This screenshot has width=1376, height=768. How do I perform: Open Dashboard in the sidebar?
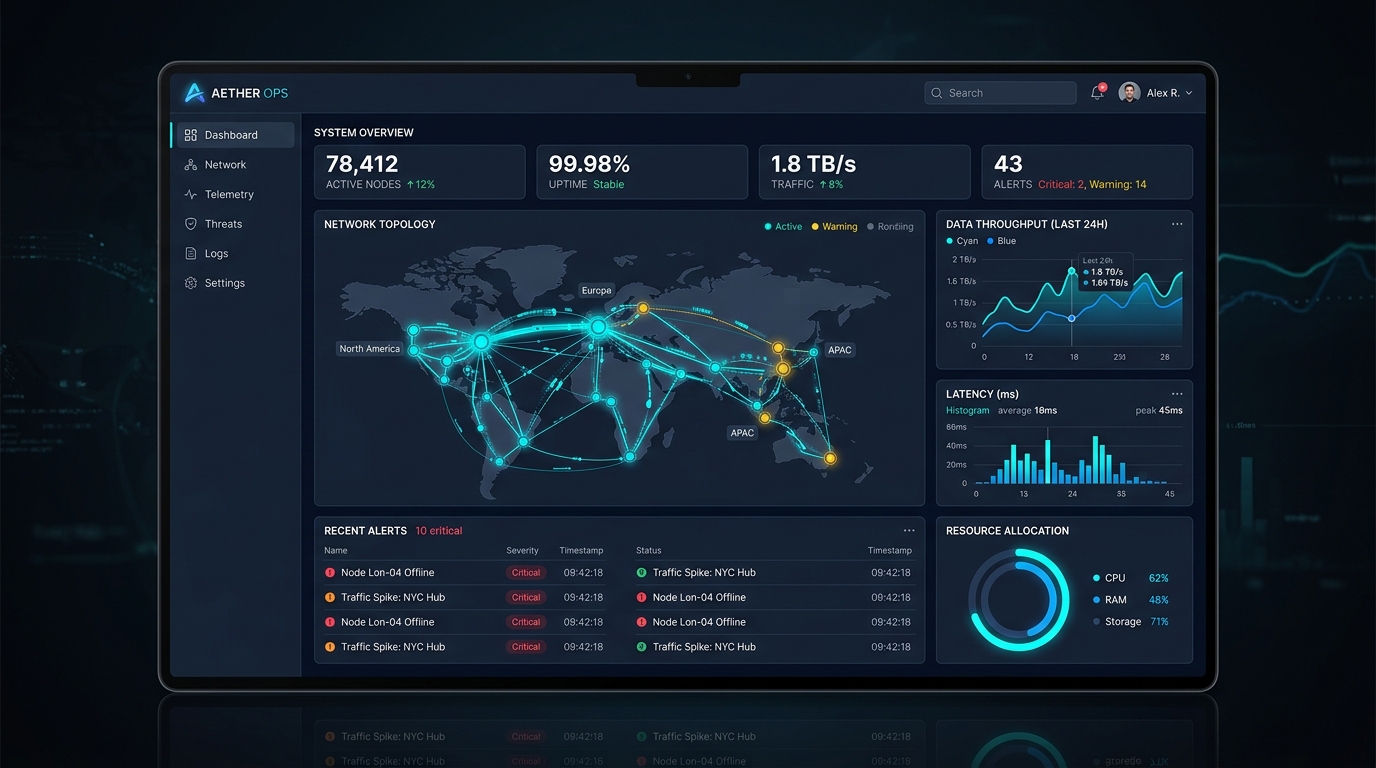click(x=233, y=135)
